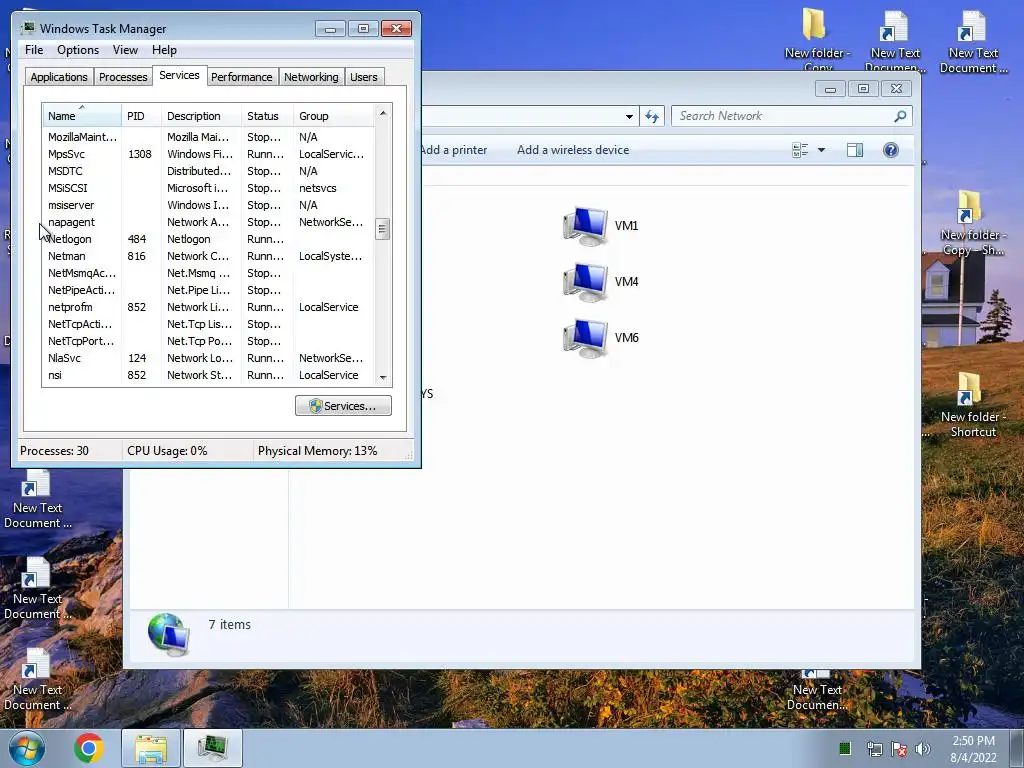Click the Action Center flag tray icon
Screen dimensions: 1024x768
899,749
